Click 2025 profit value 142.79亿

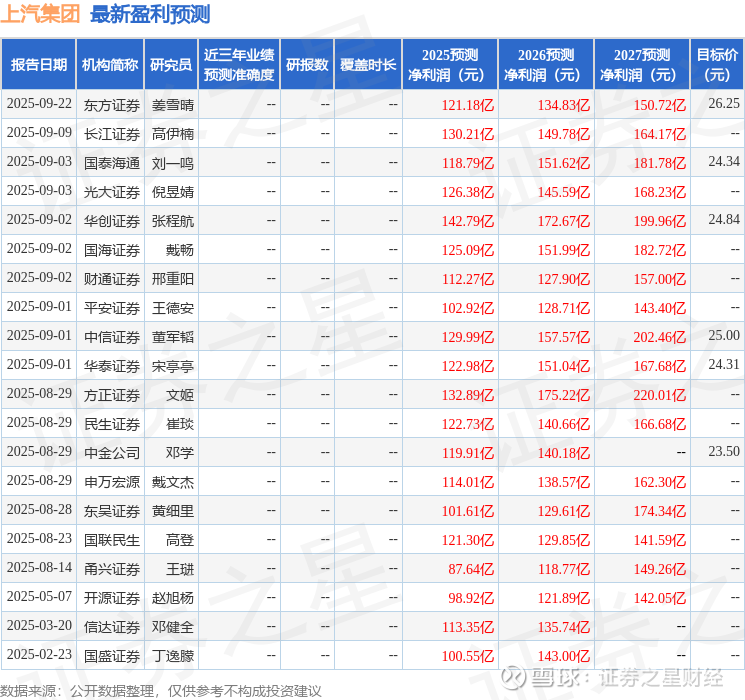click(x=468, y=221)
